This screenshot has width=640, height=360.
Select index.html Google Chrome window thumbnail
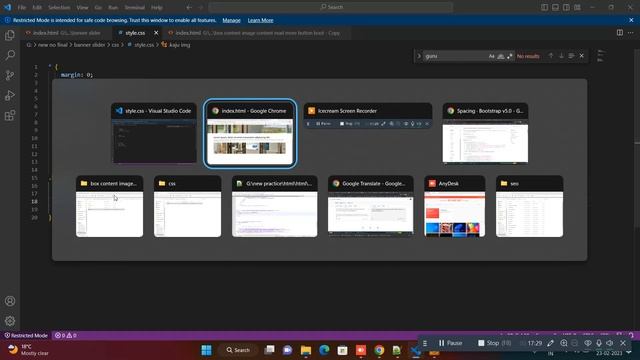tap(250, 133)
